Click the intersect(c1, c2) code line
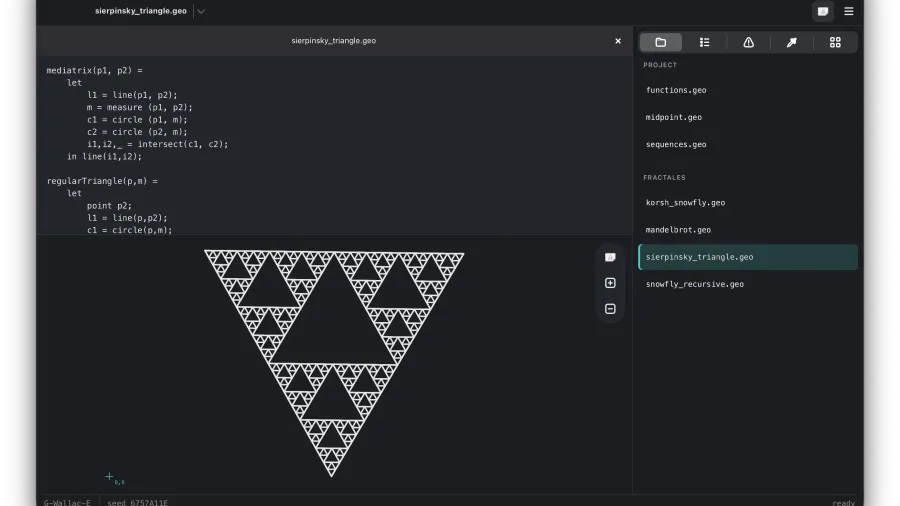This screenshot has width=900, height=506. click(x=157, y=145)
